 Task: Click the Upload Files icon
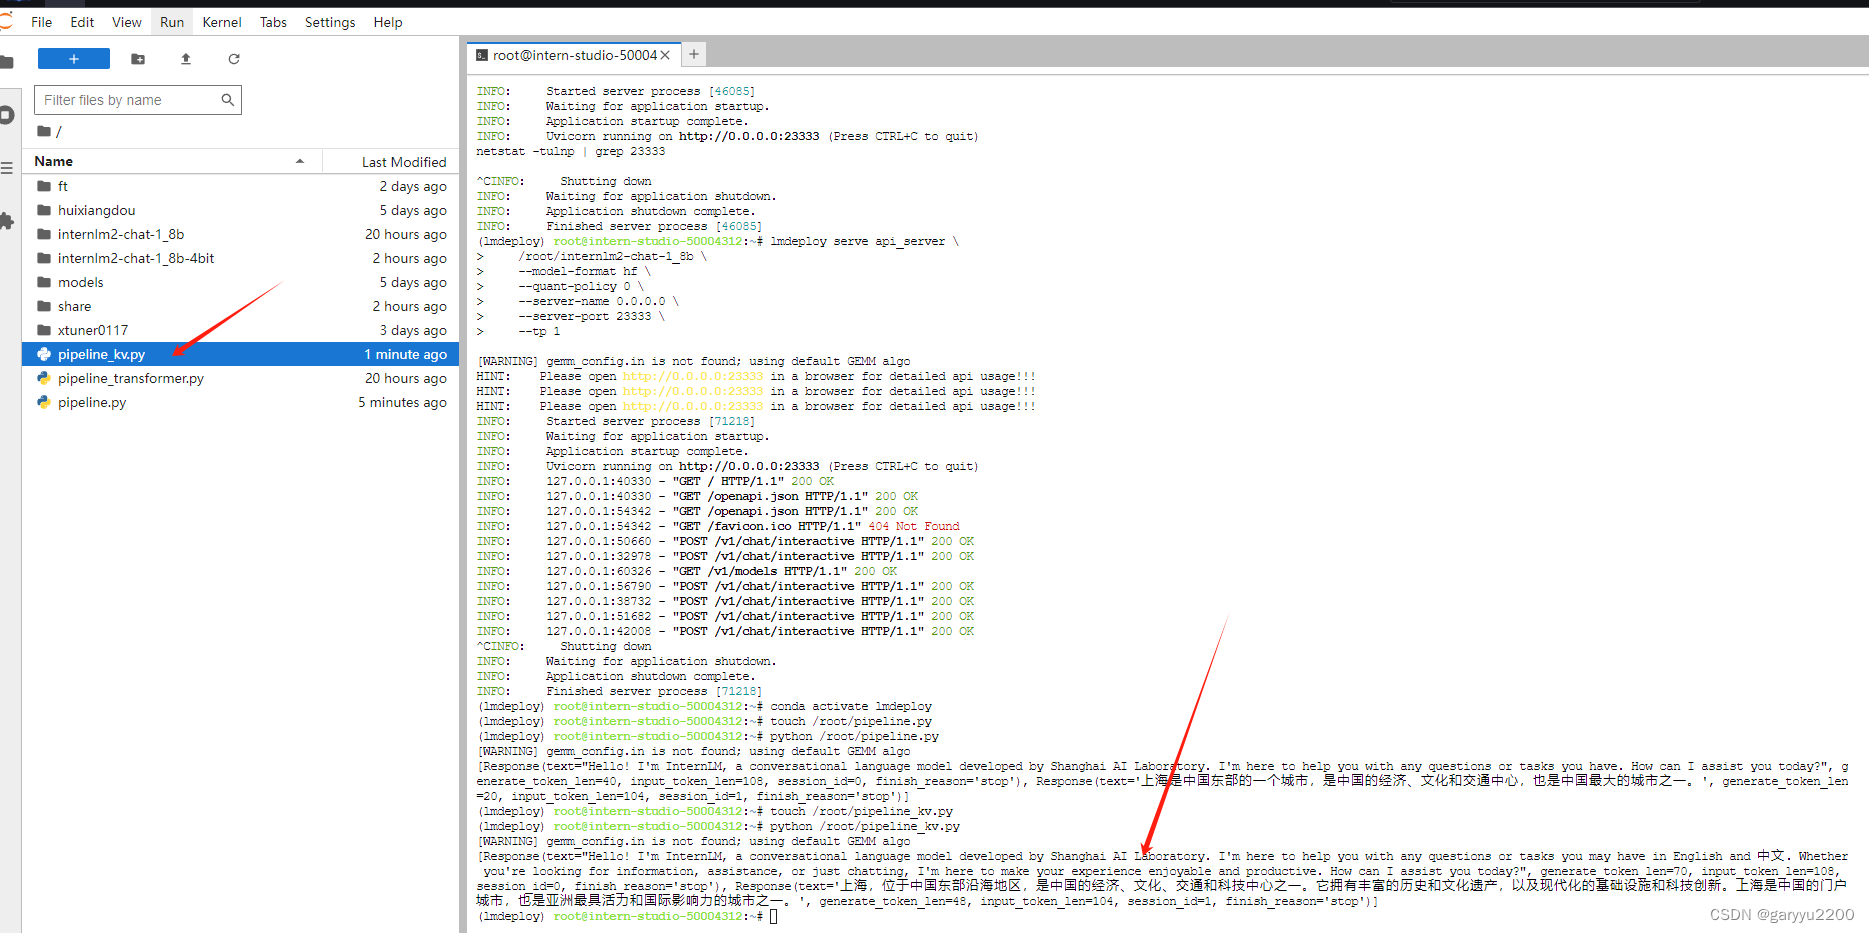(x=186, y=59)
